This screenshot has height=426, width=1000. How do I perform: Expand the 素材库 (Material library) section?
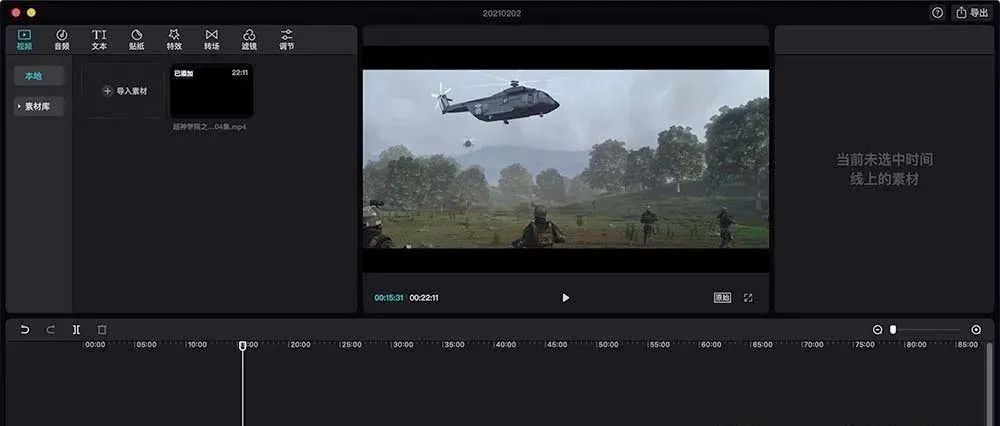coord(39,106)
